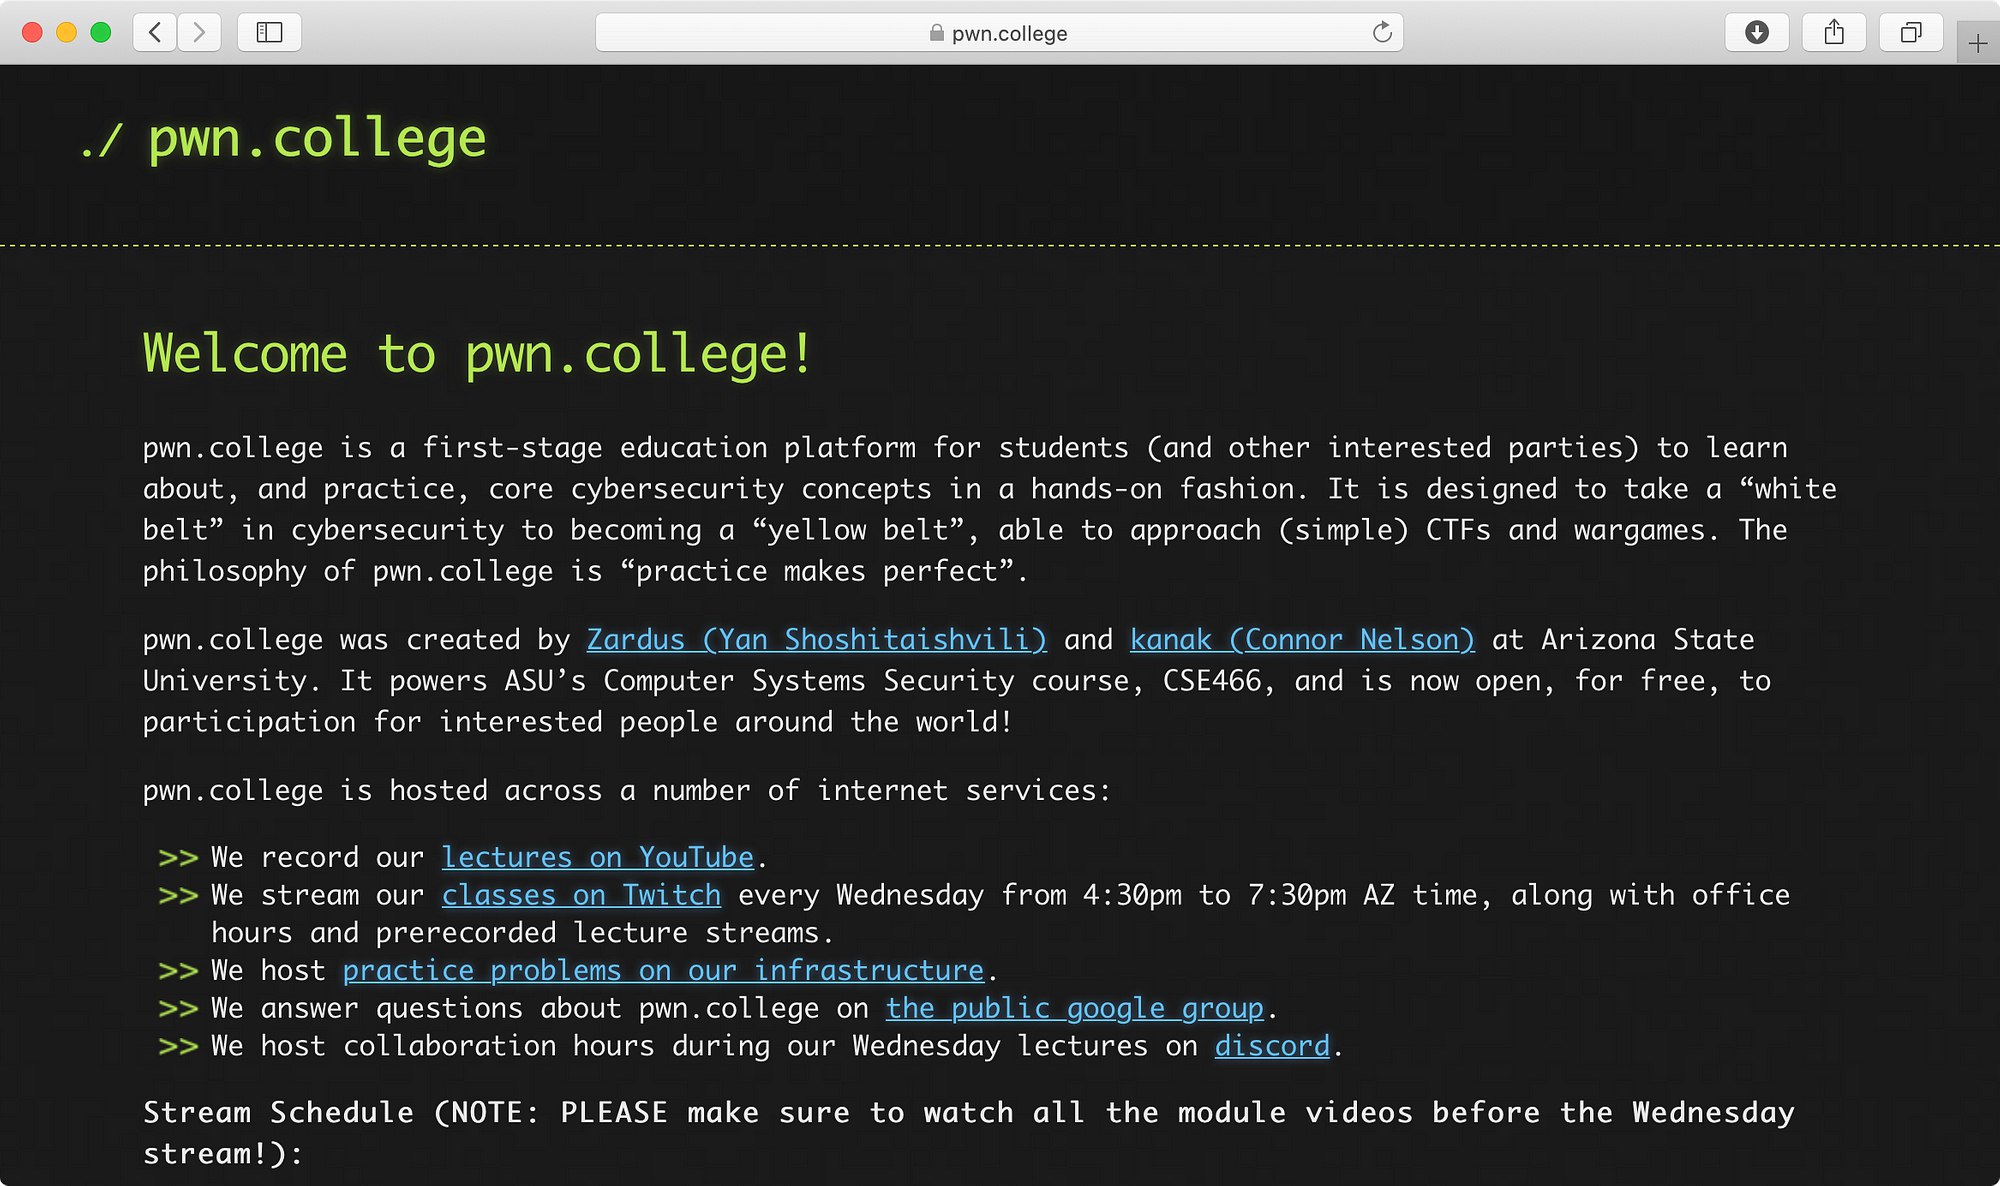Open the Share sheet icon

[1834, 33]
